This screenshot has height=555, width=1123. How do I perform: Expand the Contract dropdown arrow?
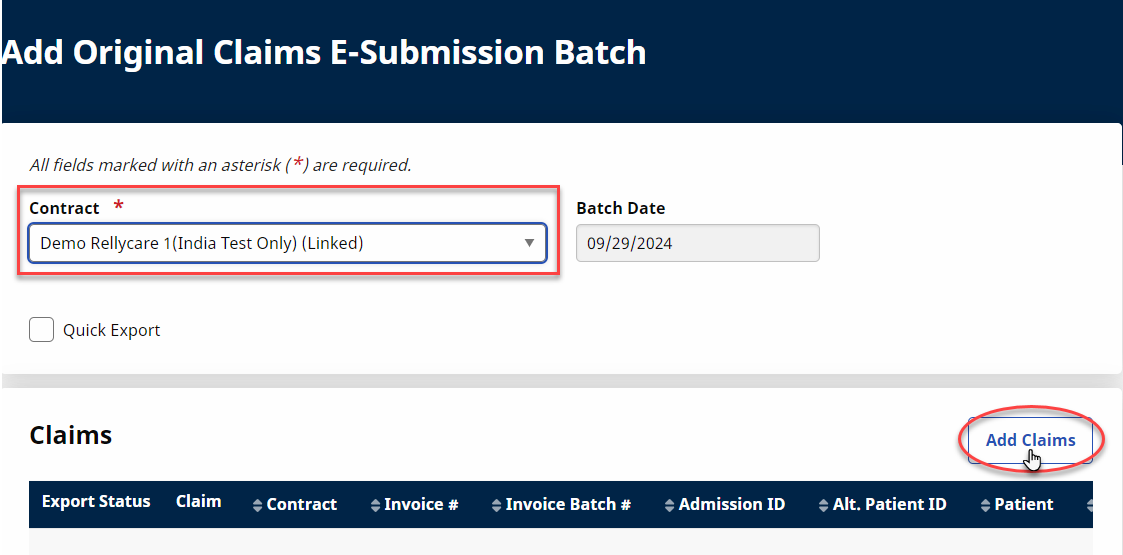pos(529,243)
